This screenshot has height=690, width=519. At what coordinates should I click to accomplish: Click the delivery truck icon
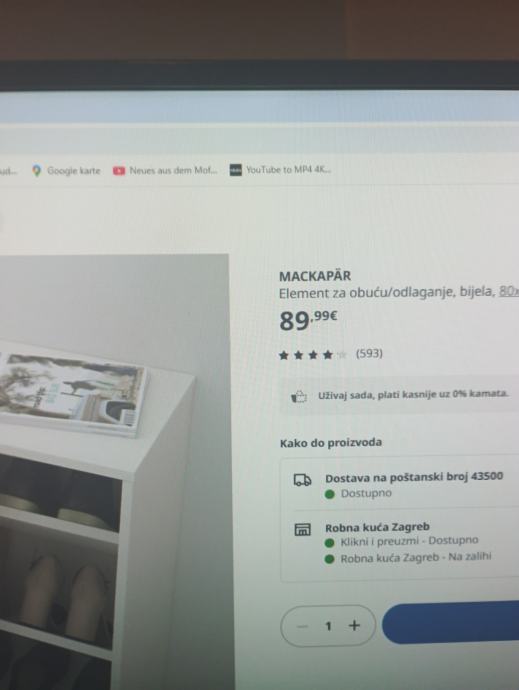pyautogui.click(x=302, y=480)
